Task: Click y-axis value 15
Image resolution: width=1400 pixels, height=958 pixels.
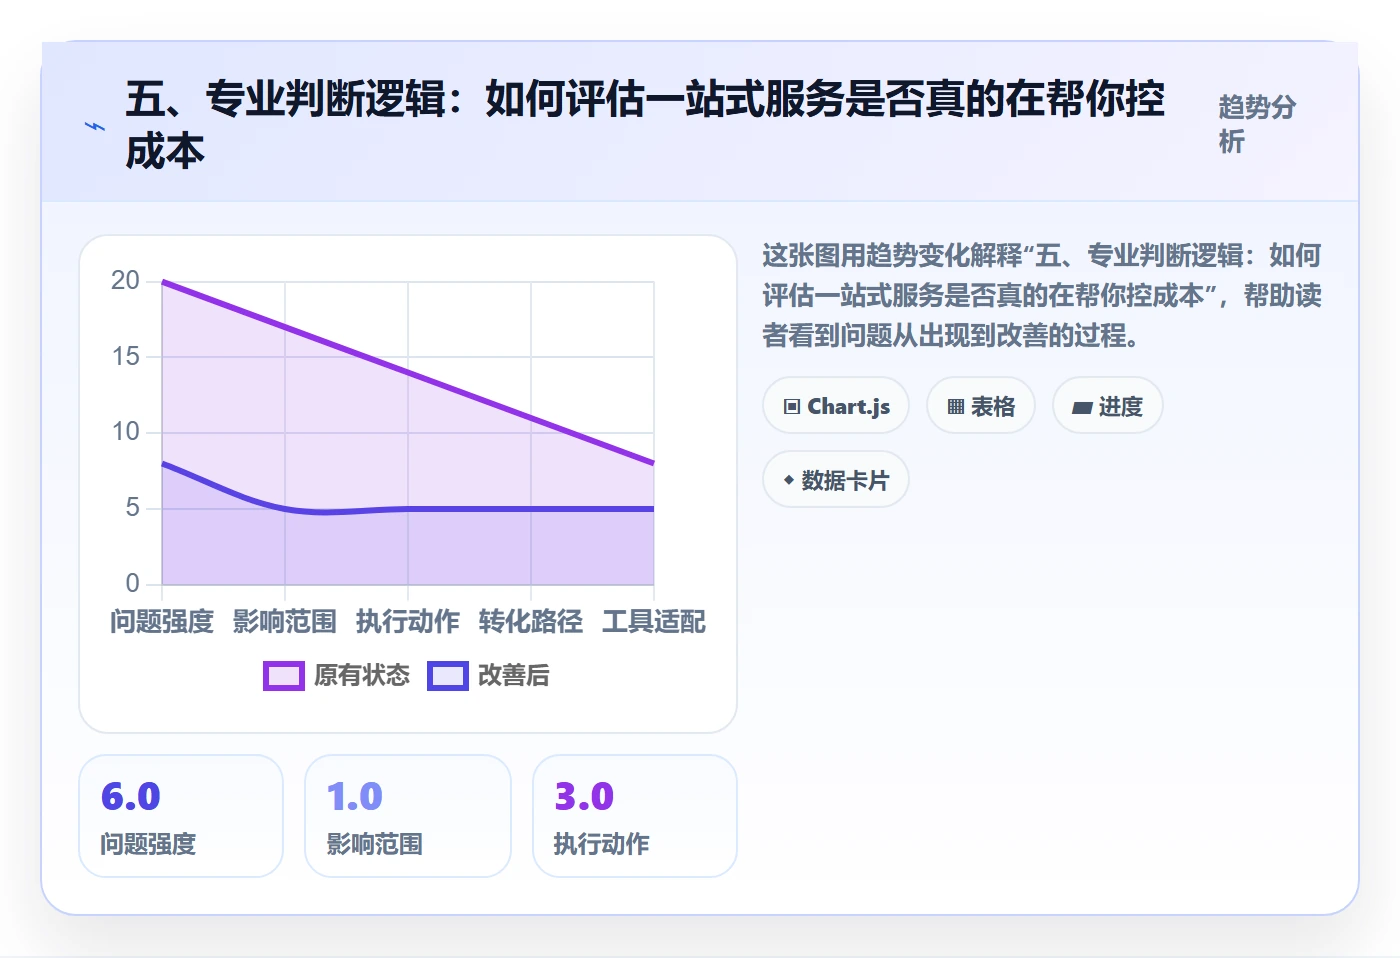Action: click(125, 357)
